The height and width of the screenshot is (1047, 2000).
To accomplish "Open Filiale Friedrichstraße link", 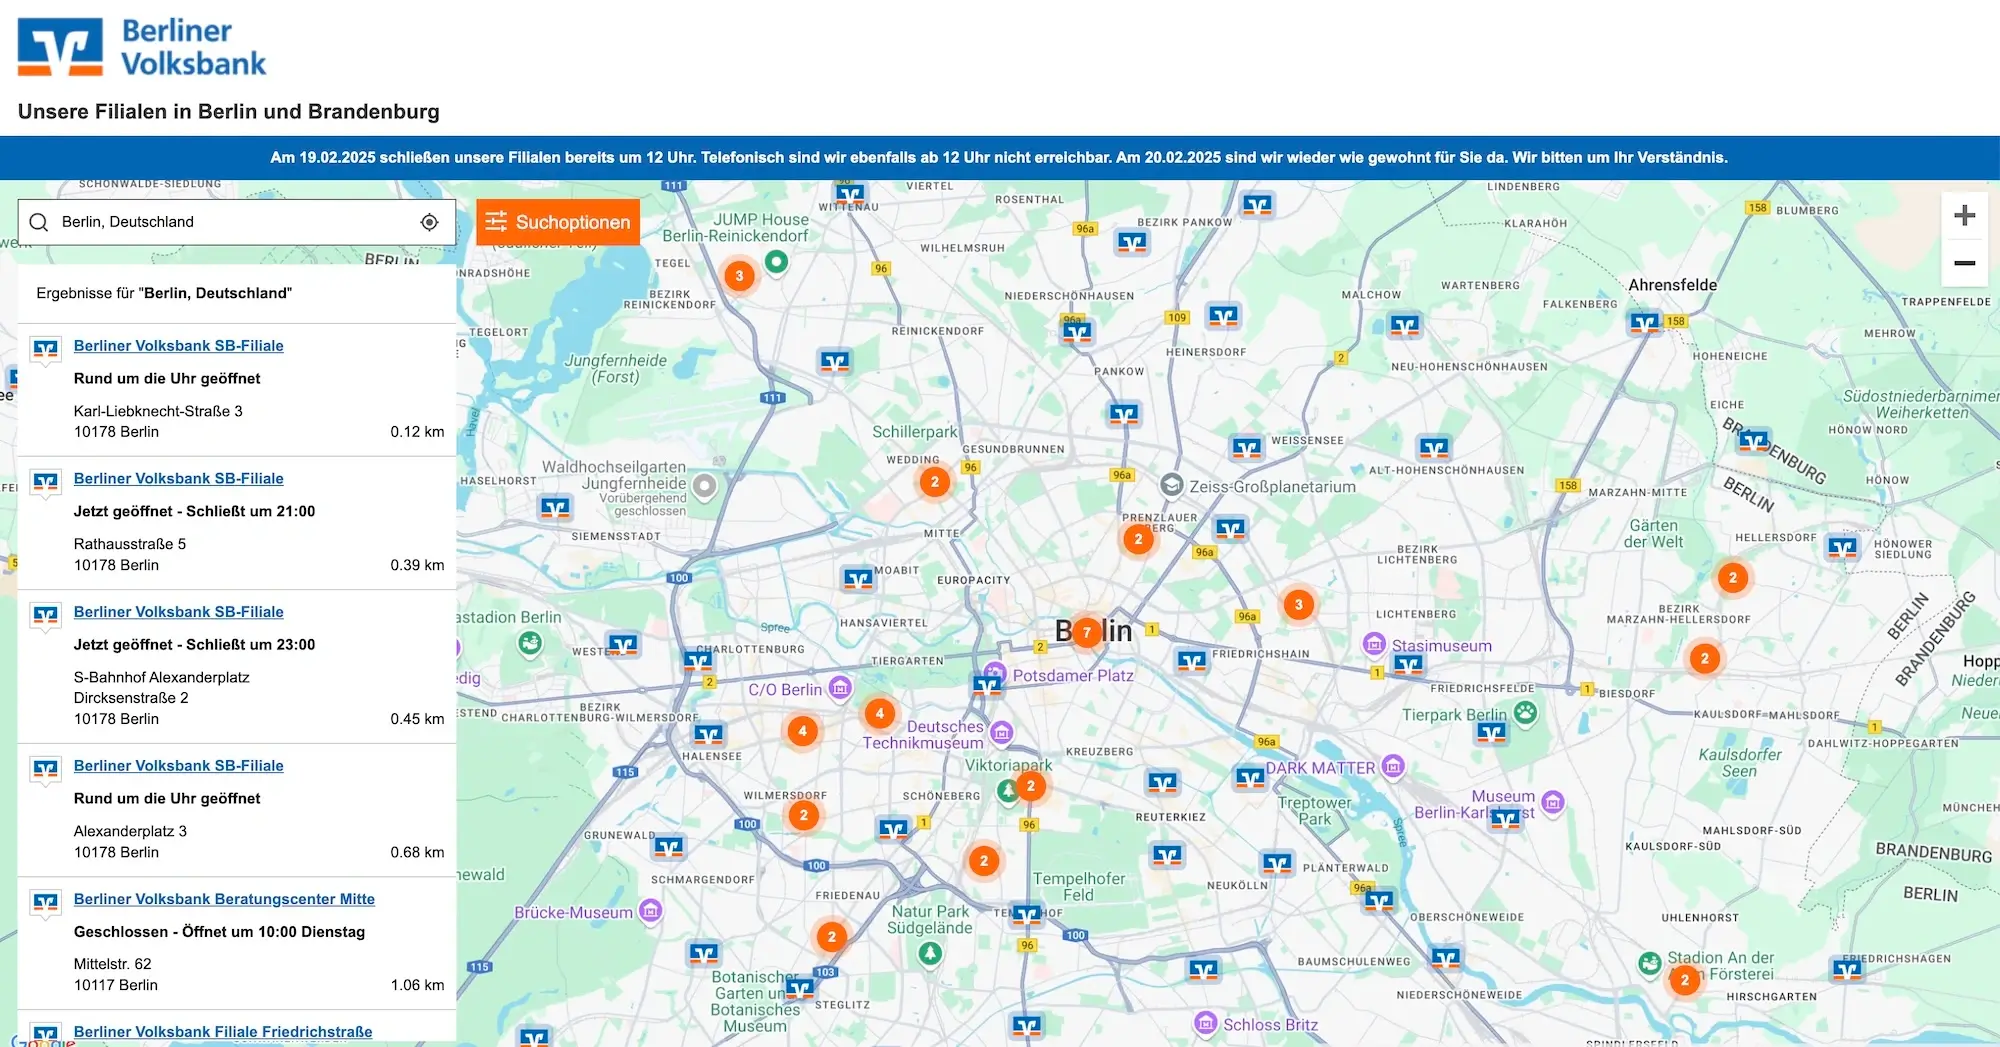I will (x=223, y=1031).
